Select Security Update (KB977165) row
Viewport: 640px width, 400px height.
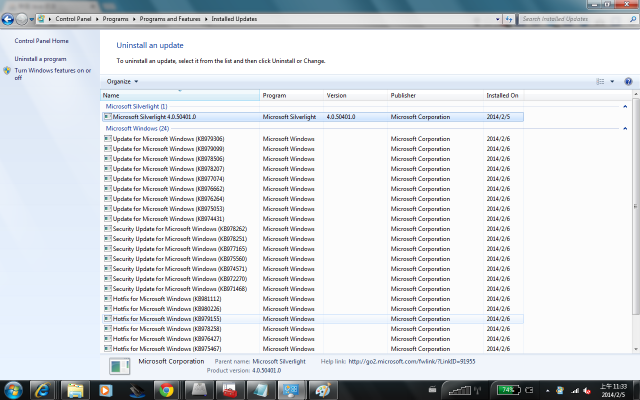click(313, 249)
